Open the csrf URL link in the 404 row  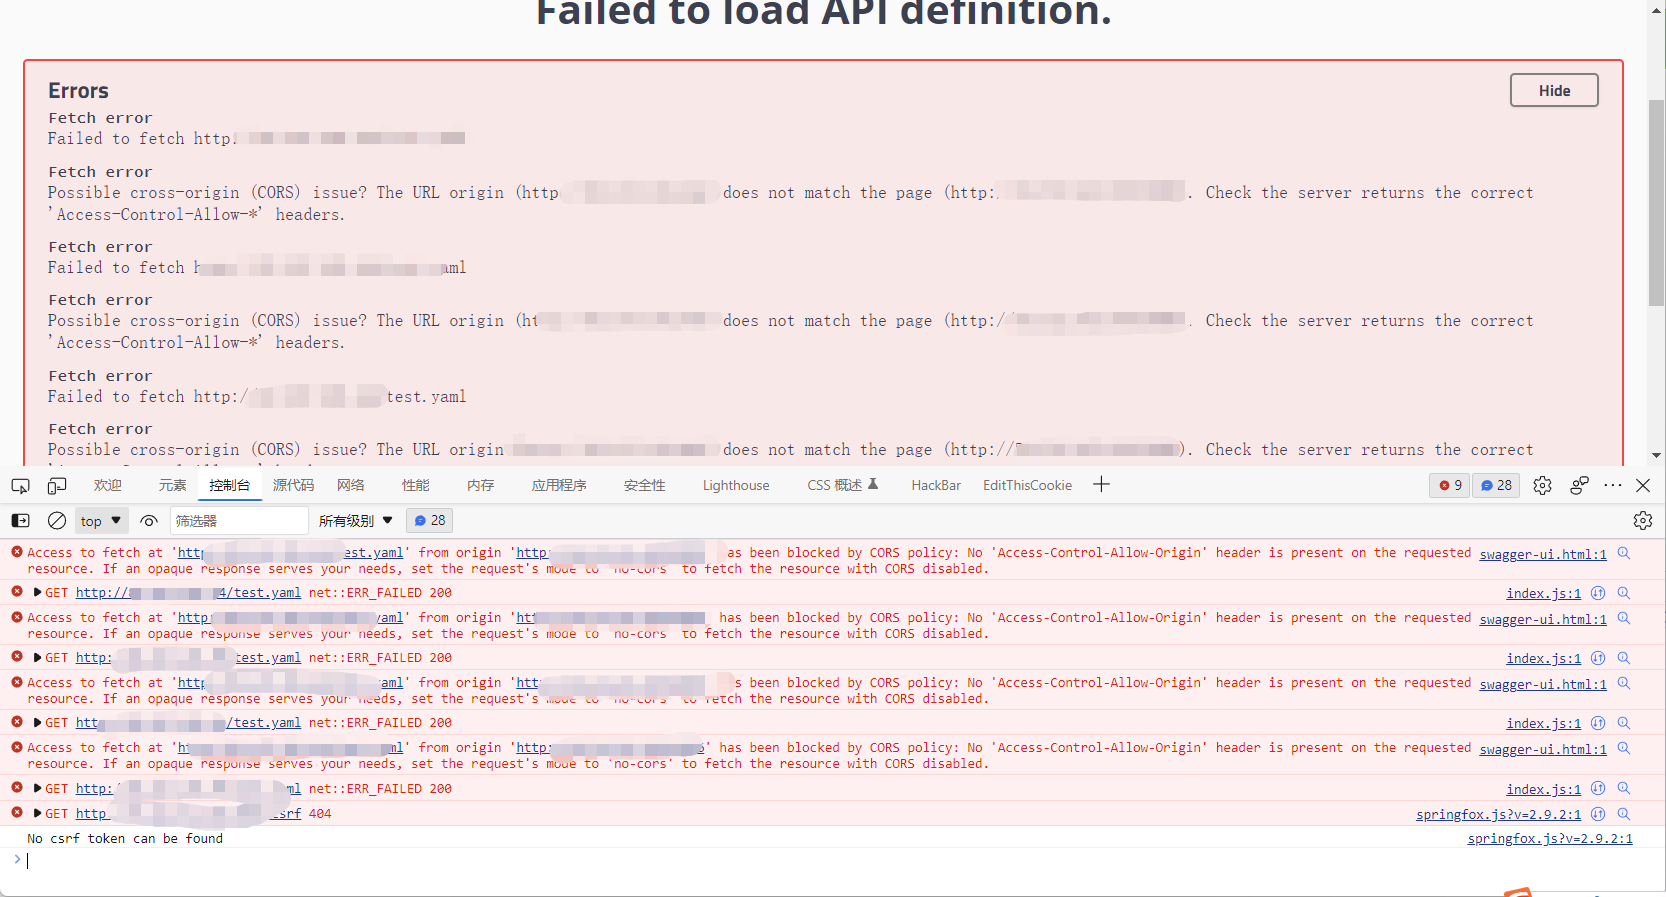[x=188, y=814]
